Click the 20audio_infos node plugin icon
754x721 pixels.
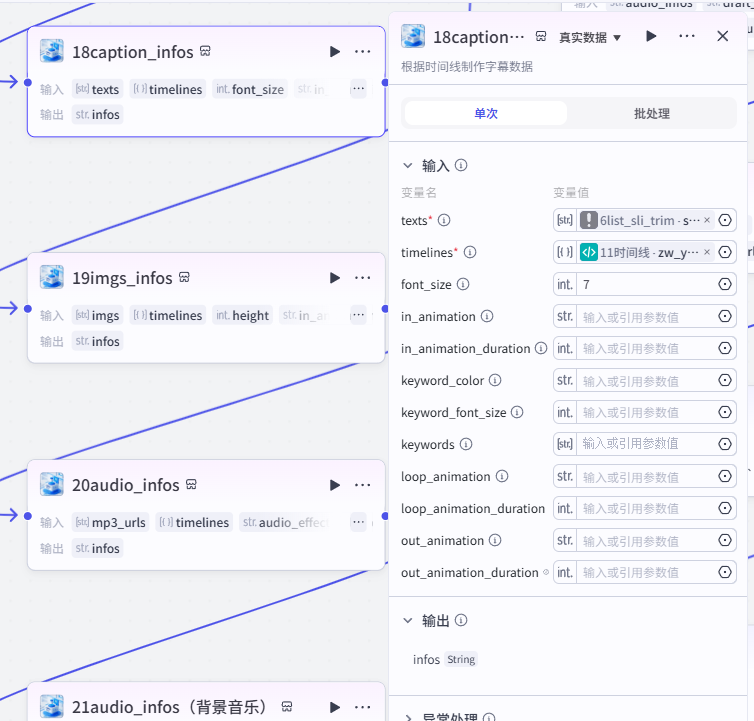pos(52,484)
